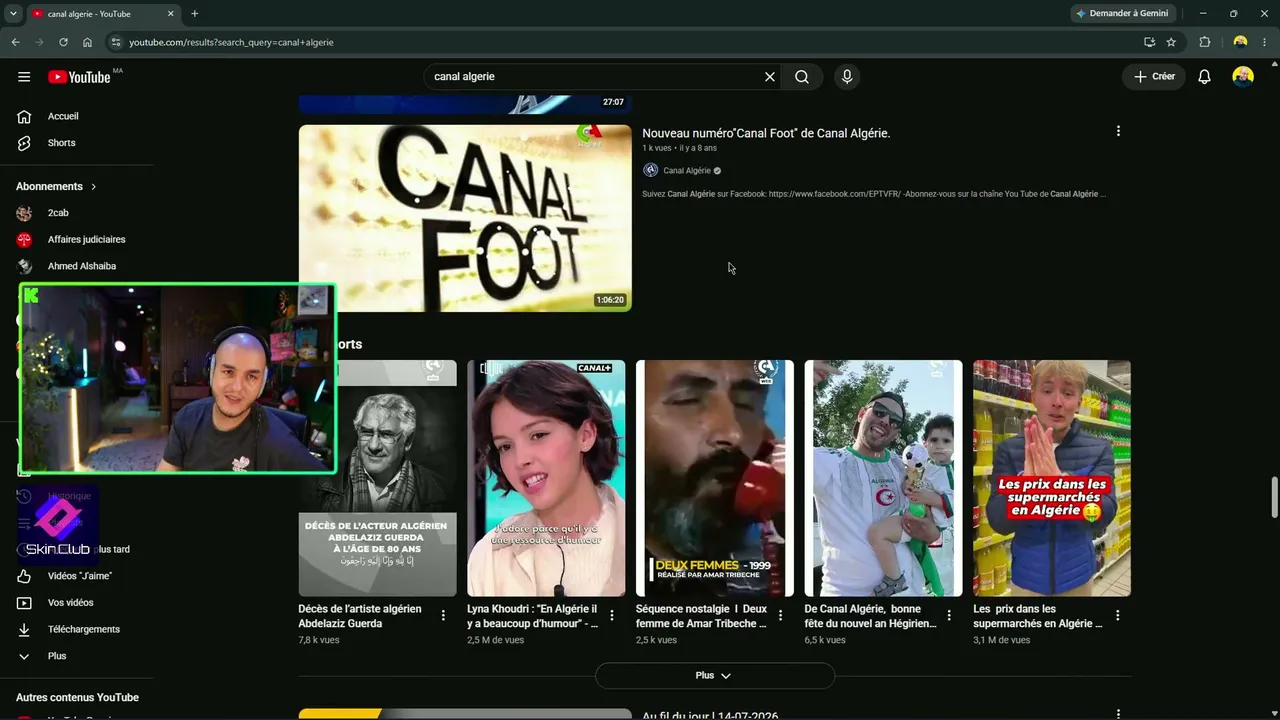Open a new browser tab
The width and height of the screenshot is (1280, 720).
pyautogui.click(x=194, y=14)
